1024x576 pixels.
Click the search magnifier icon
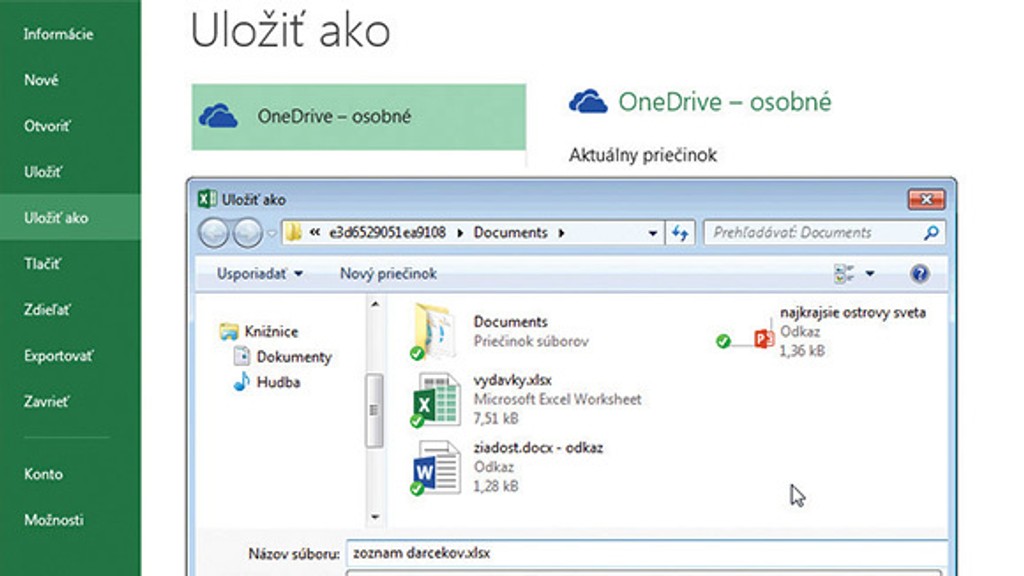[x=931, y=233]
